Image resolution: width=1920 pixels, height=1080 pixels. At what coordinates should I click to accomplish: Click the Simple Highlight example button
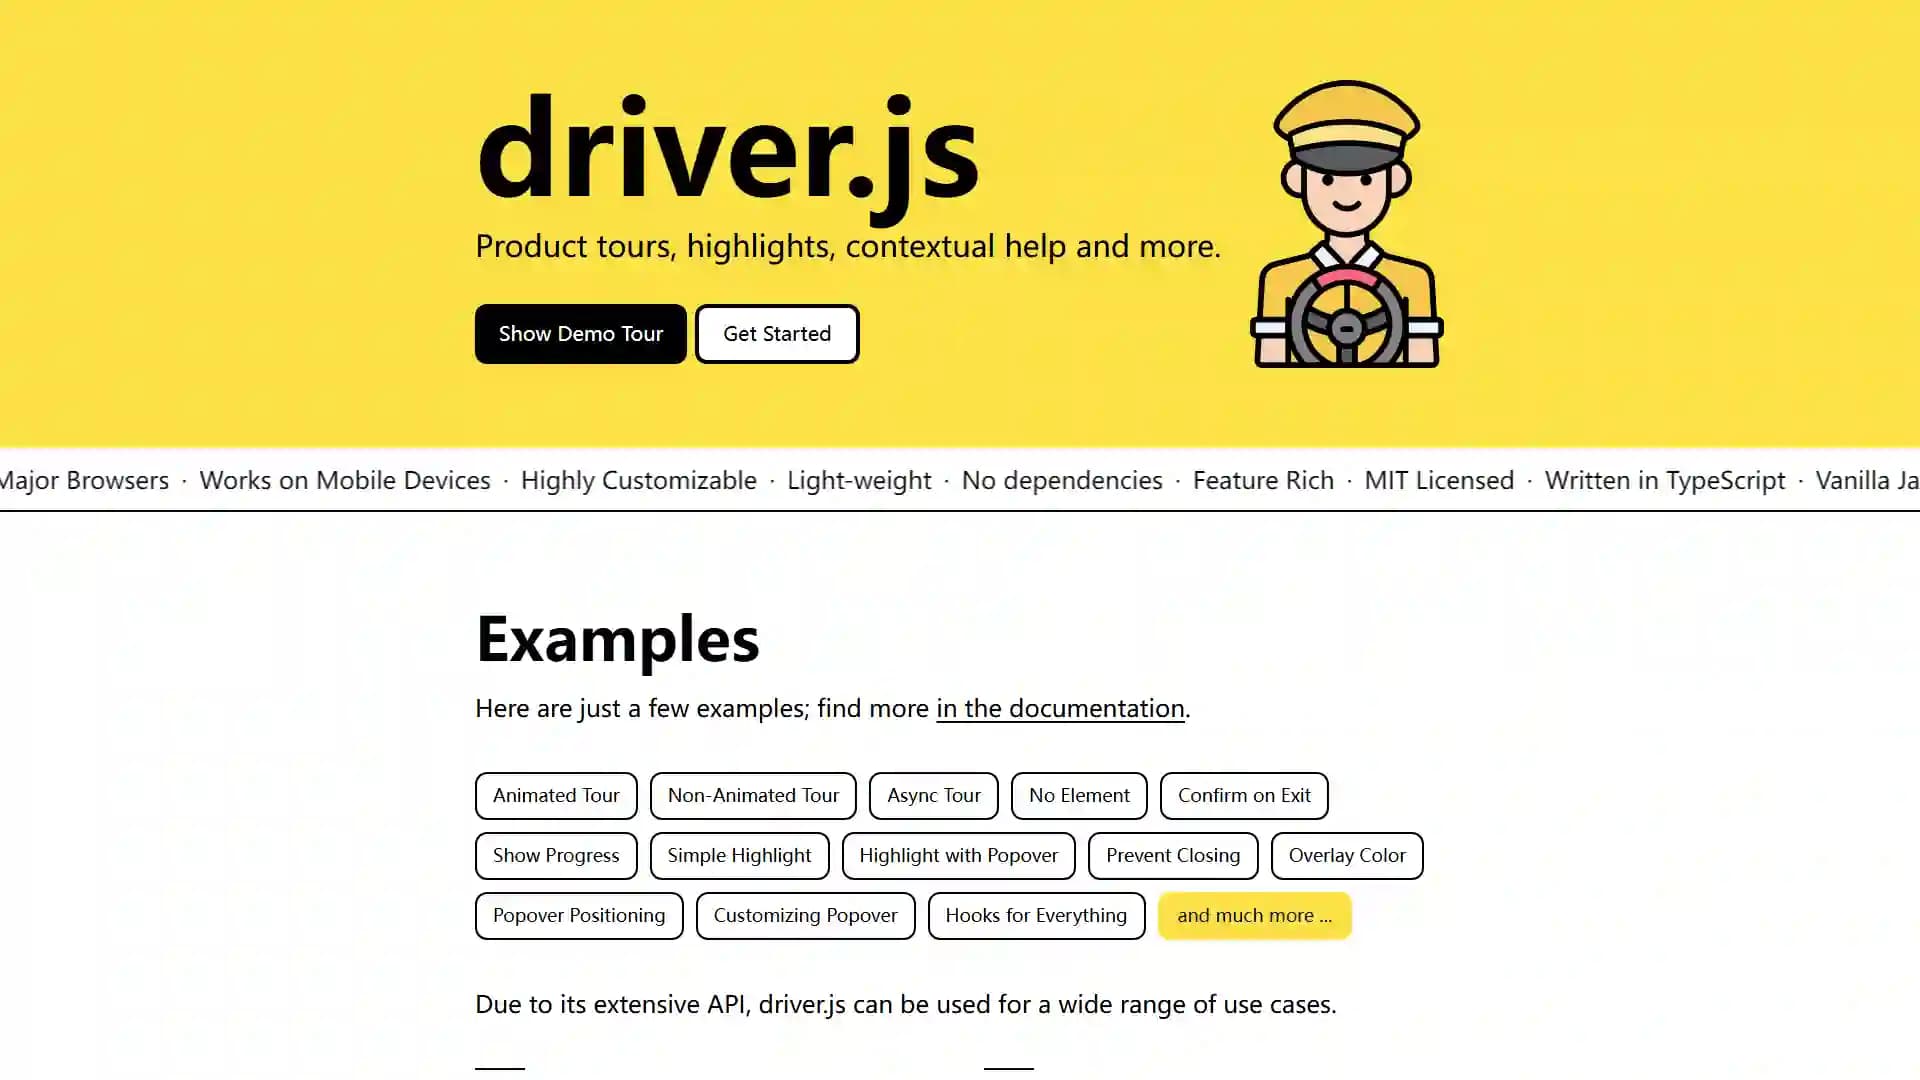pos(738,855)
